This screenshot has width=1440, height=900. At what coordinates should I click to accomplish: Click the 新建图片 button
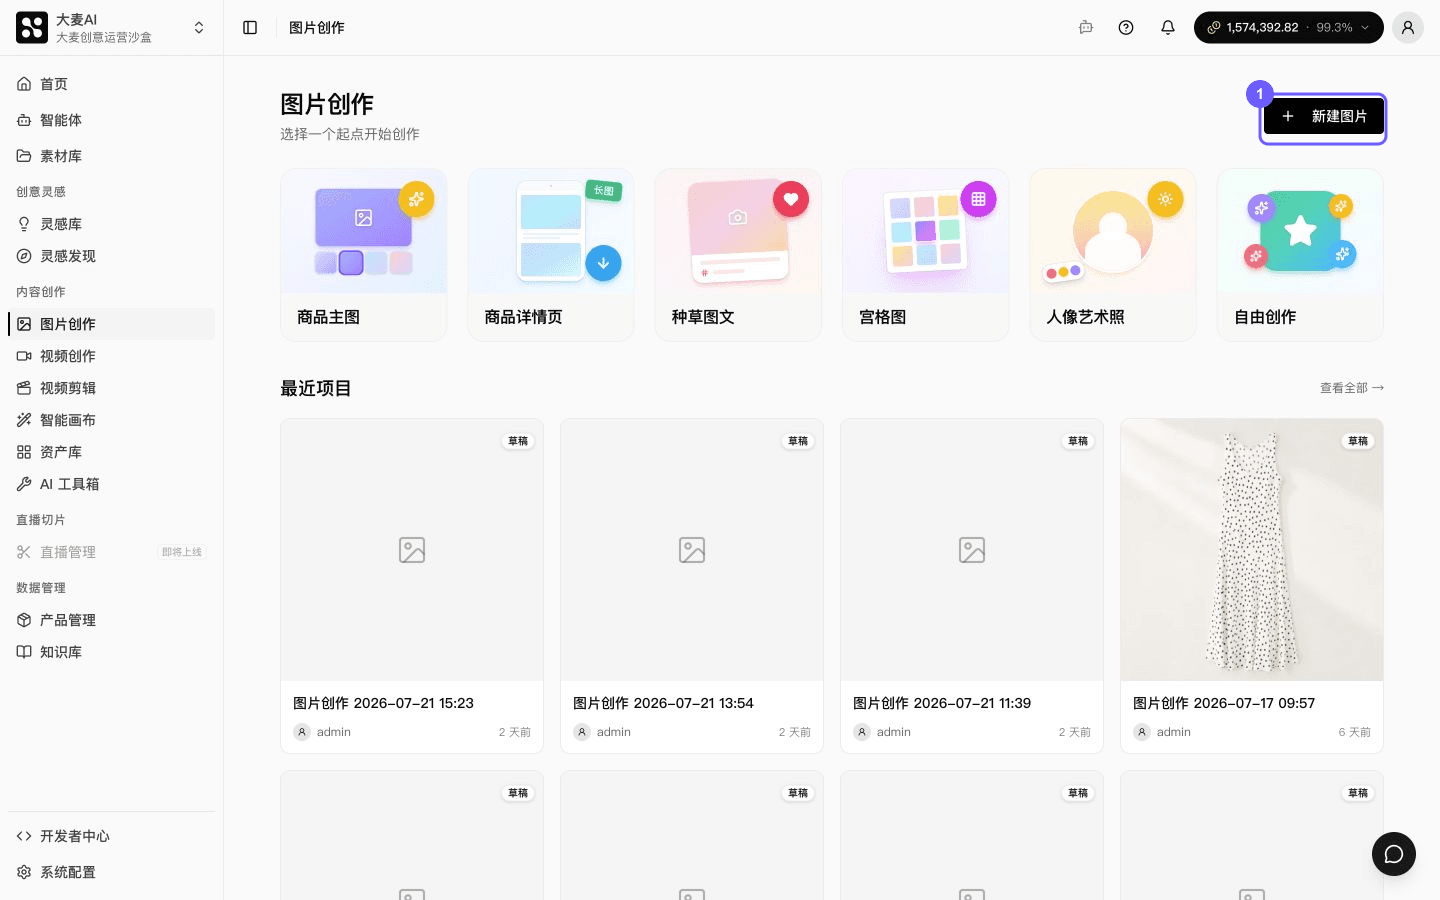click(x=1323, y=117)
